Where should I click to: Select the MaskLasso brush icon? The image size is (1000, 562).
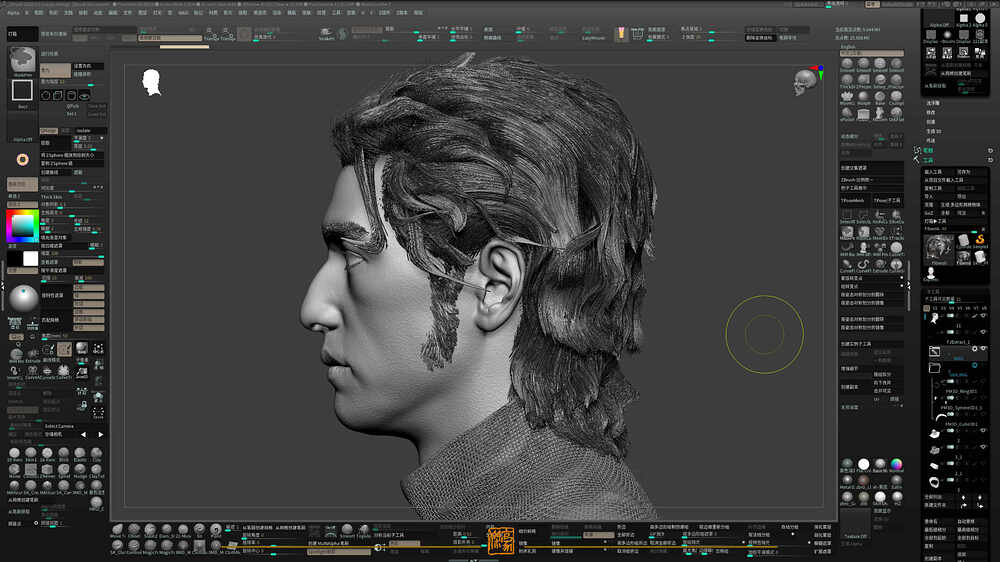pyautogui.click(x=864, y=232)
